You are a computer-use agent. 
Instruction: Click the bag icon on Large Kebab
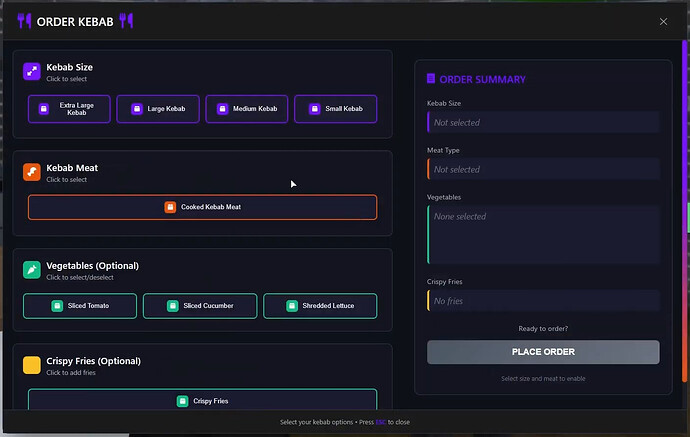click(136, 109)
